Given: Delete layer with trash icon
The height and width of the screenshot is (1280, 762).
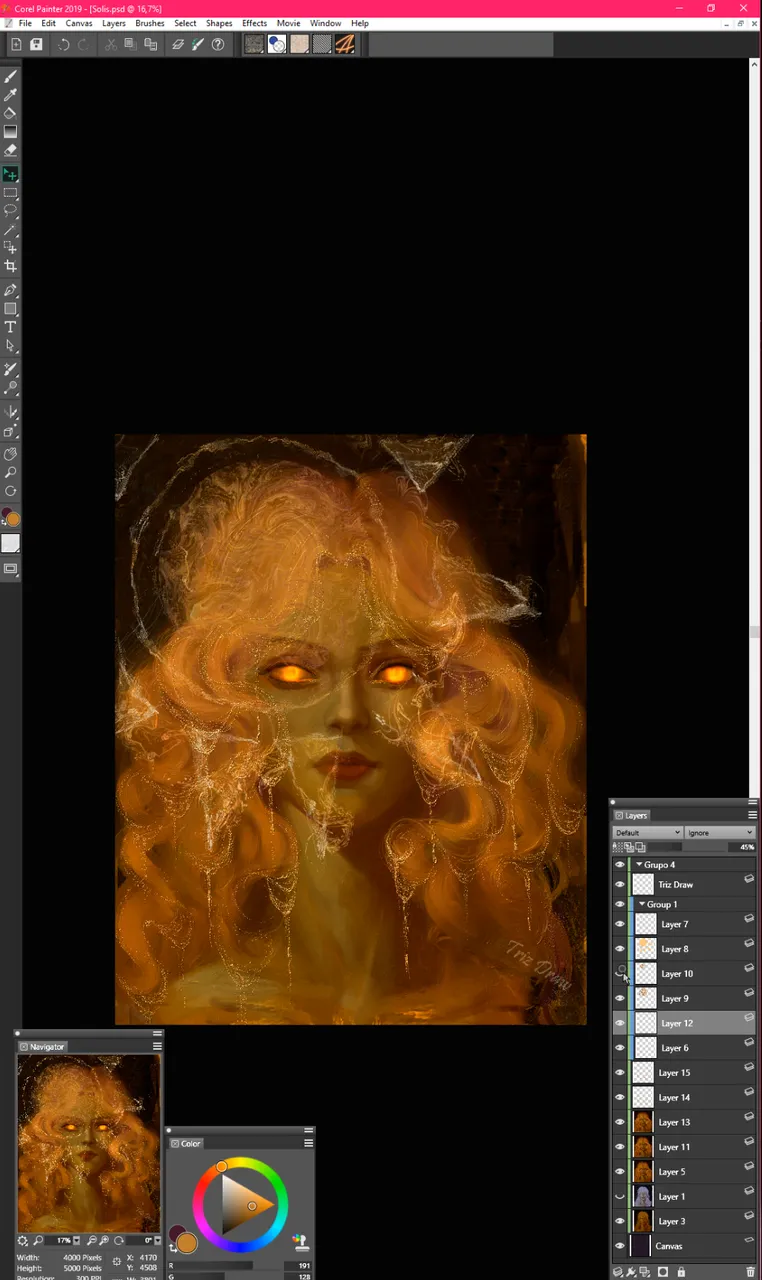Looking at the screenshot, I should point(751,1273).
